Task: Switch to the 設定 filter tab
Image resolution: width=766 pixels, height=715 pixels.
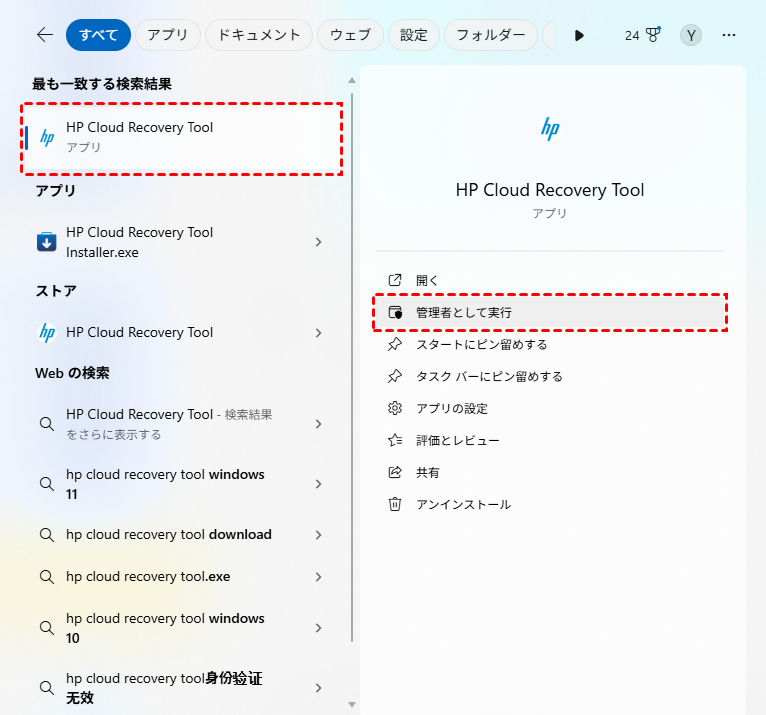Action: click(x=414, y=35)
